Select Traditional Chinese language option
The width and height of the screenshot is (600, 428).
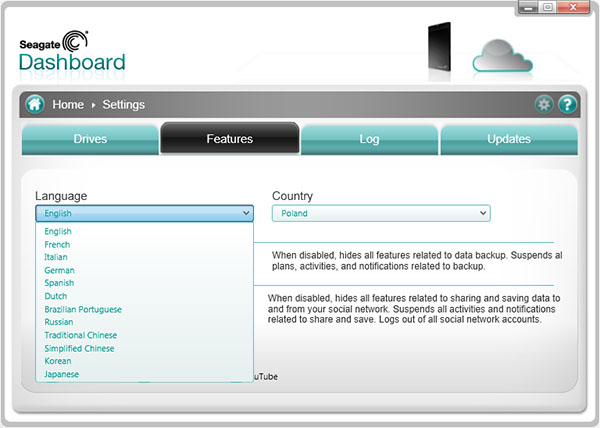[x=145, y=335]
